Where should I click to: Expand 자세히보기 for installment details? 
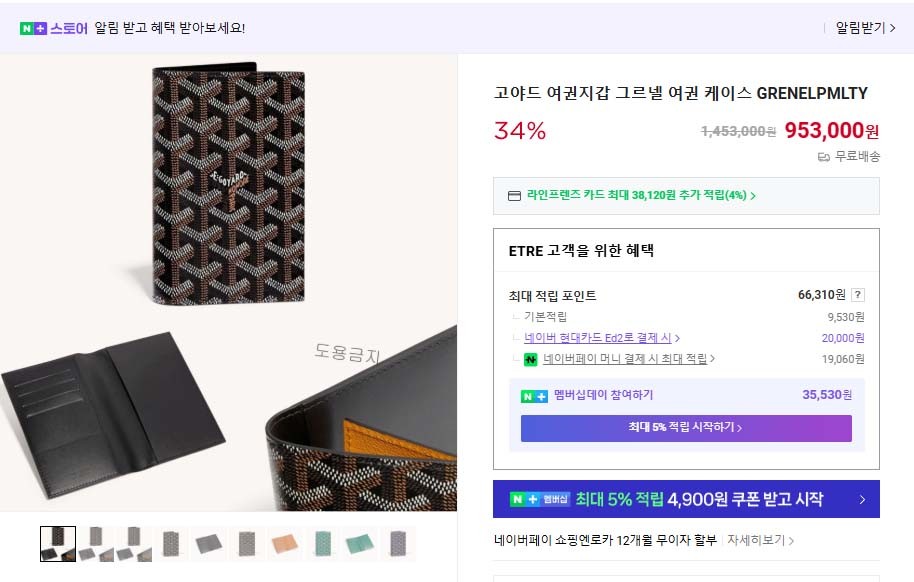click(x=760, y=541)
